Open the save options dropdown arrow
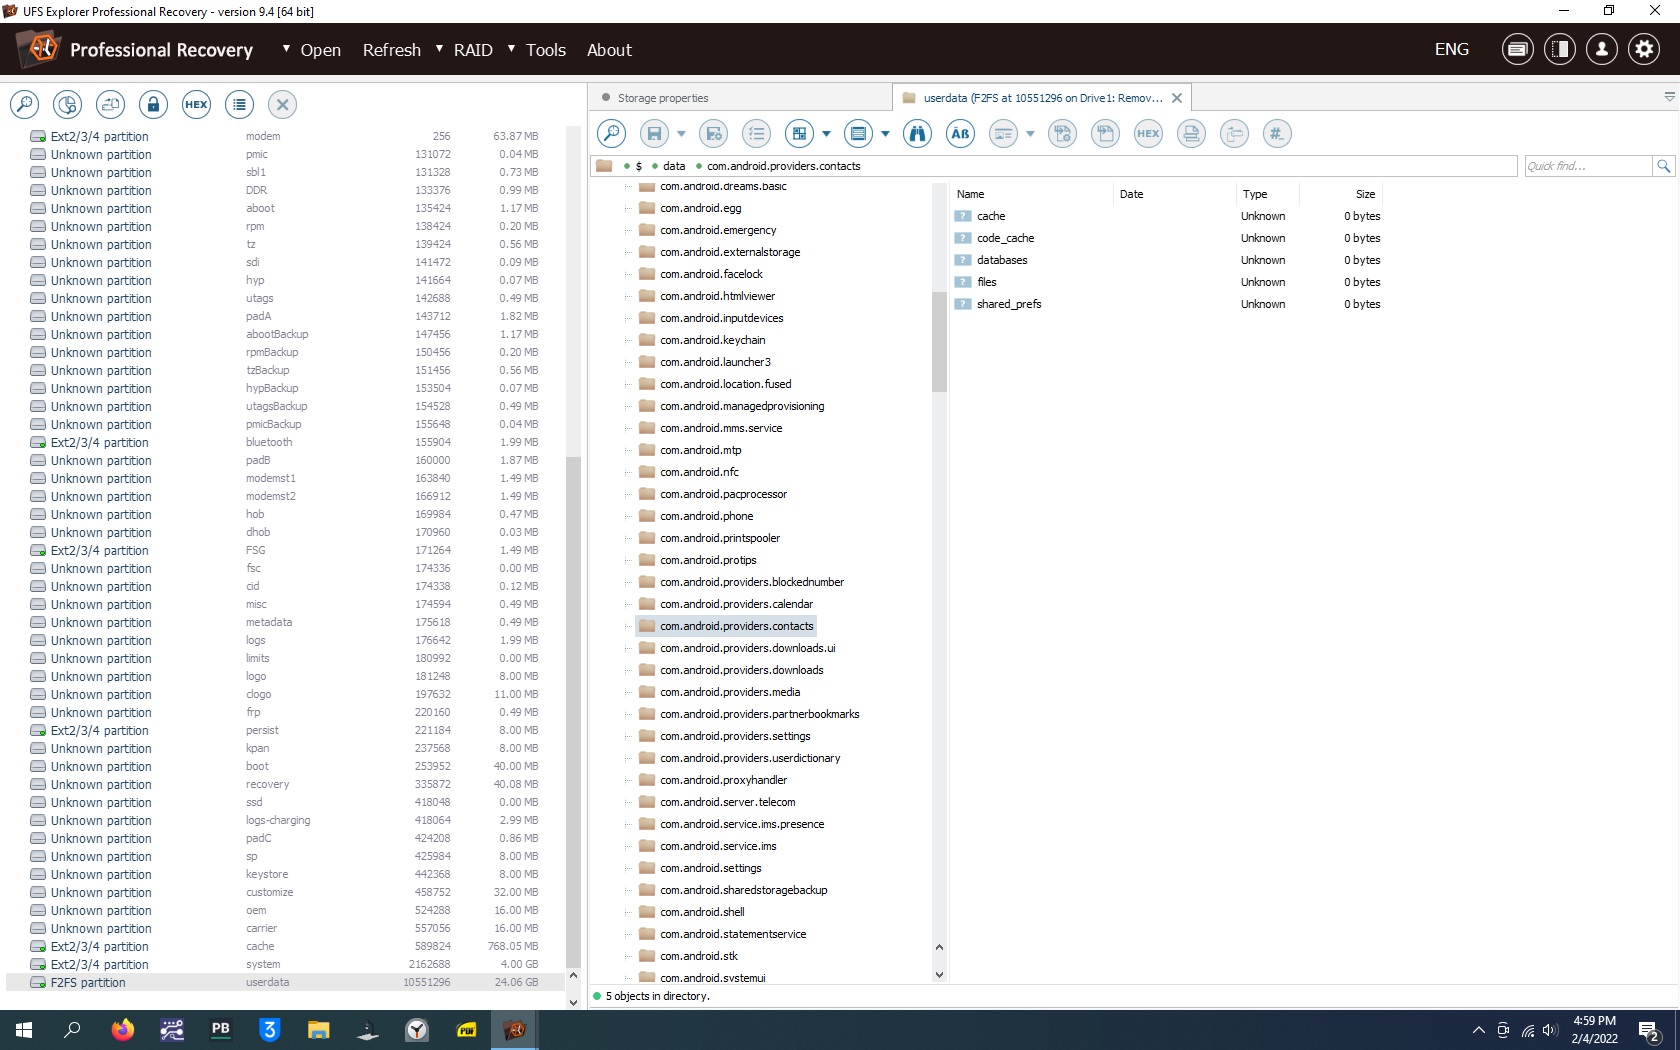This screenshot has height=1050, width=1680. pos(682,133)
